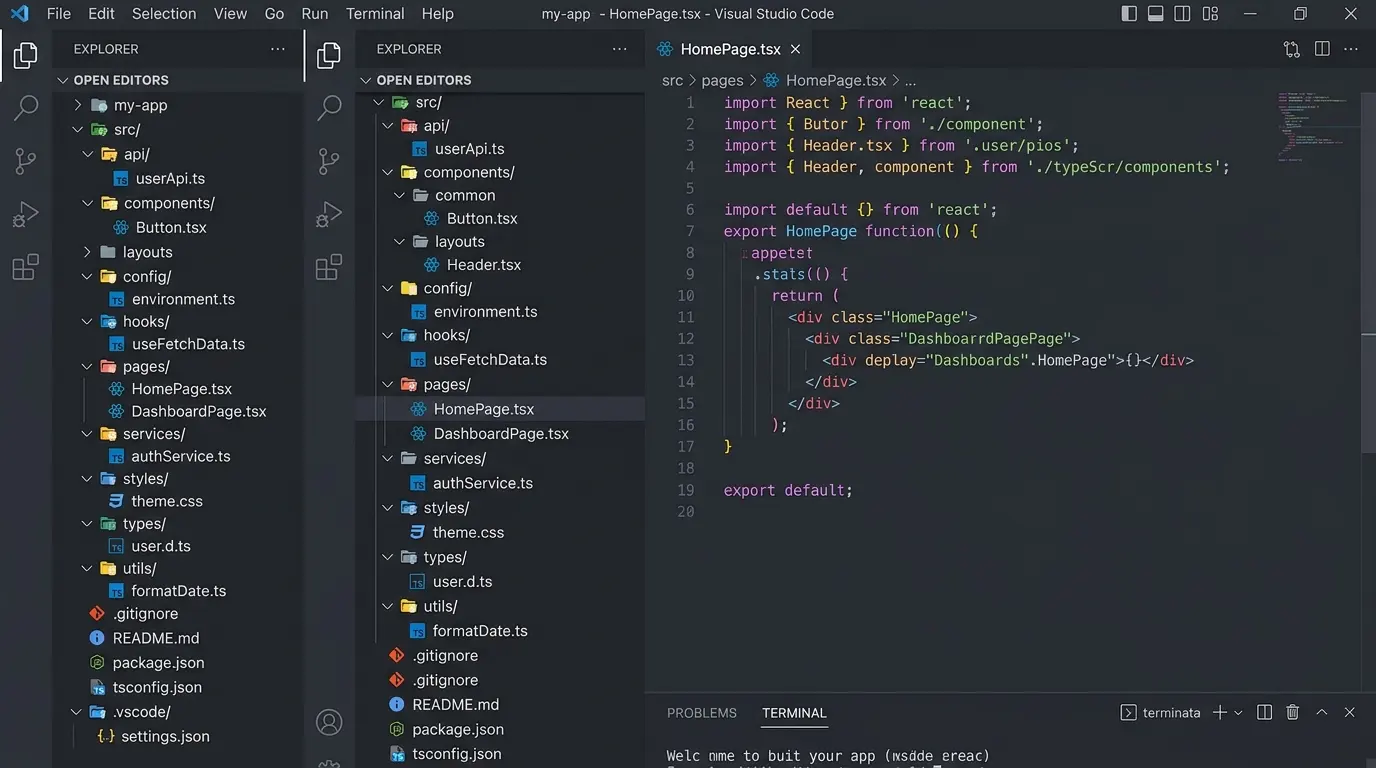This screenshot has height=768, width=1376.
Task: Switch to the TERMINAL panel tab
Action: 794,713
